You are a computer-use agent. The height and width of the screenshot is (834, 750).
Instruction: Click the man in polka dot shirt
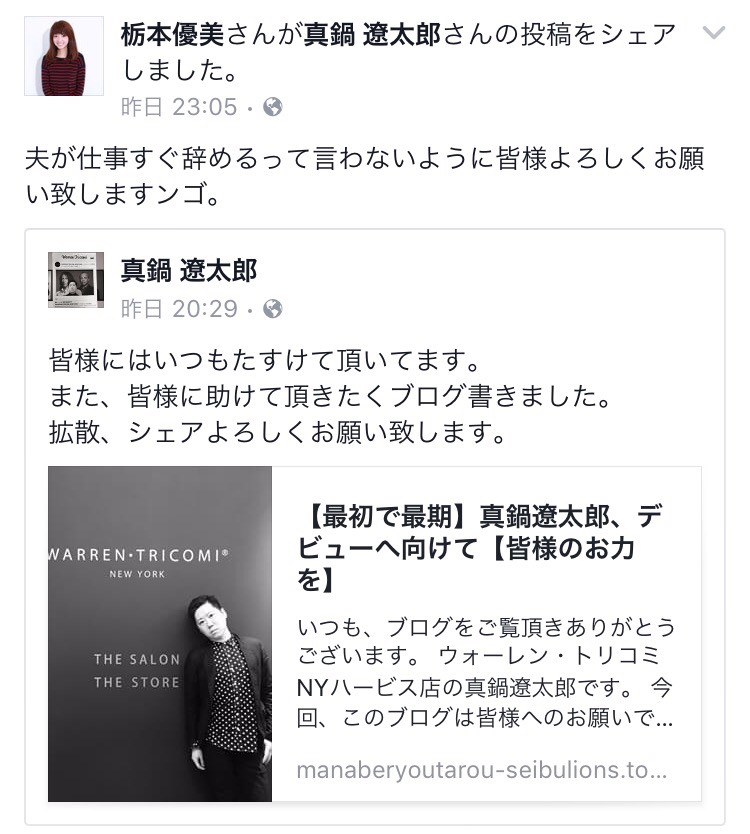[228, 697]
